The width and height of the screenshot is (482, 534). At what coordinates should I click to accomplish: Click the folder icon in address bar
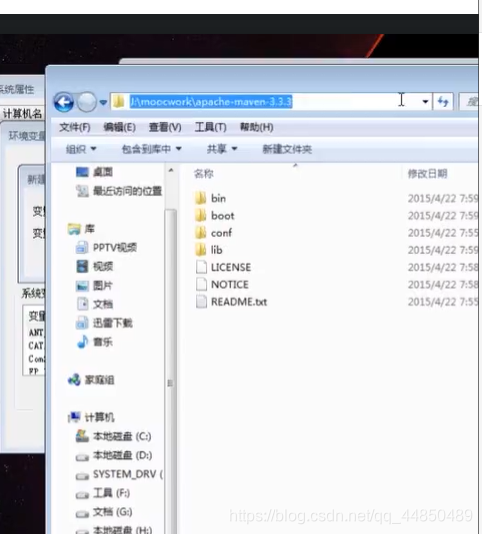[x=119, y=101]
